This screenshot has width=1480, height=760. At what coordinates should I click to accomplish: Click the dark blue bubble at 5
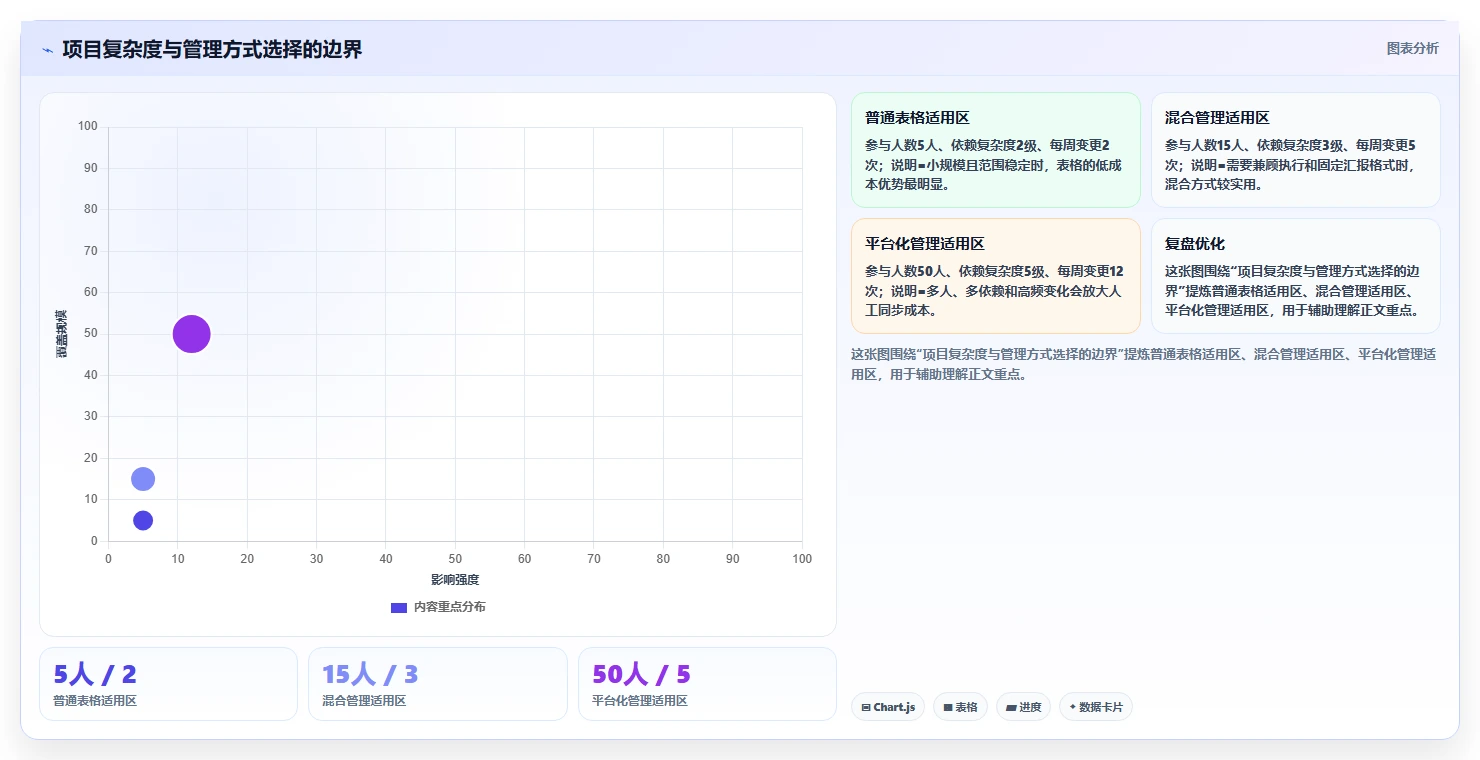point(143,520)
